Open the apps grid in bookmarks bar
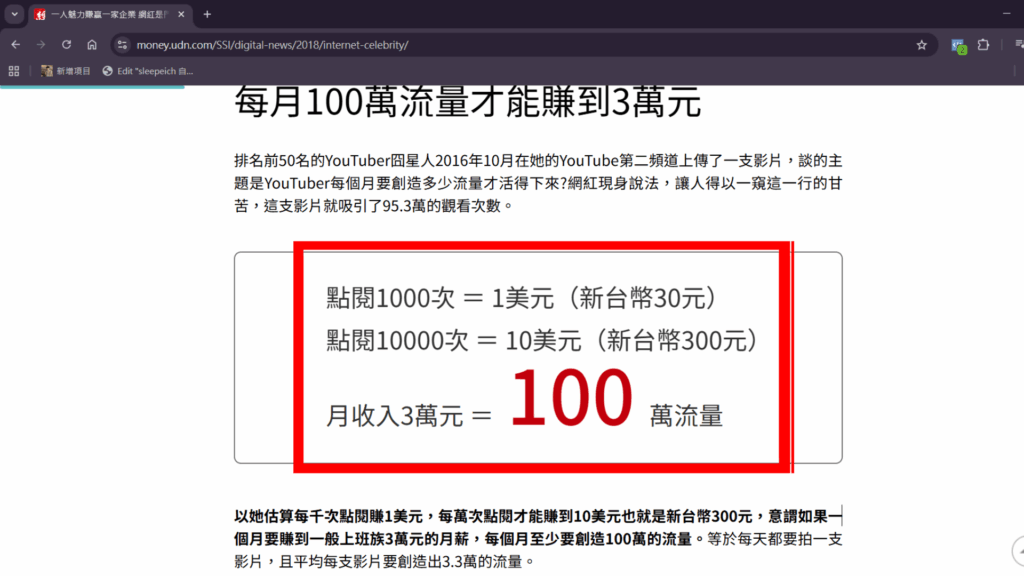This screenshot has height=576, width=1024. (14, 71)
